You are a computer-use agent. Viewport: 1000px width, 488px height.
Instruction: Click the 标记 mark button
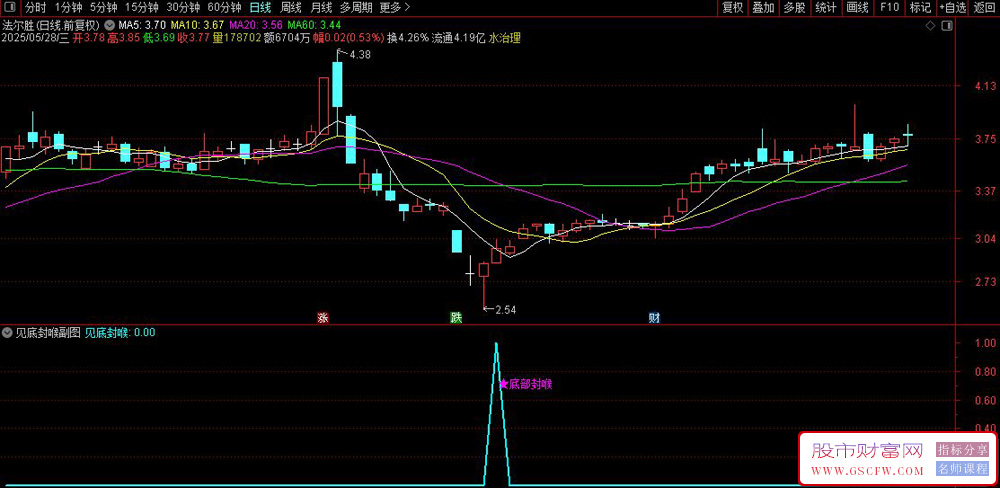point(920,8)
